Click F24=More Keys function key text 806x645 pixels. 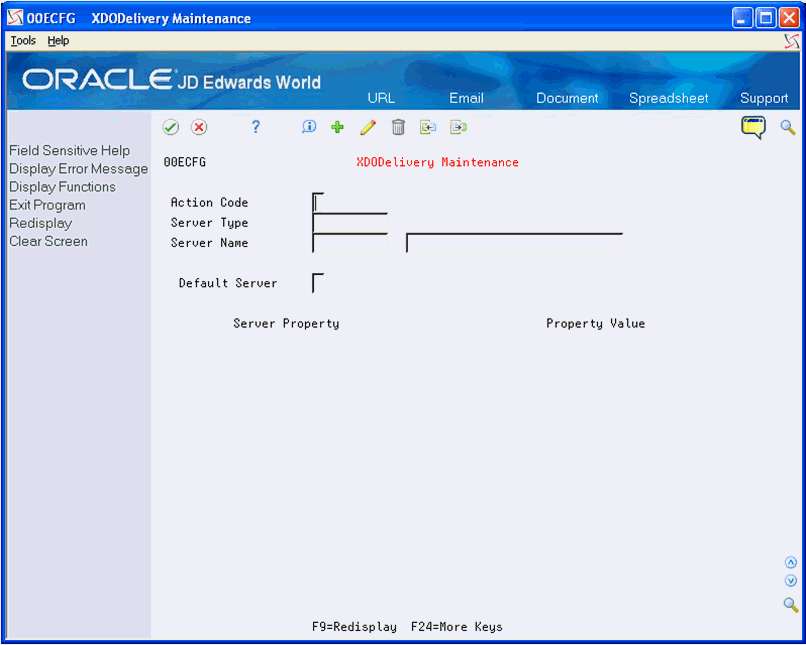(456, 626)
